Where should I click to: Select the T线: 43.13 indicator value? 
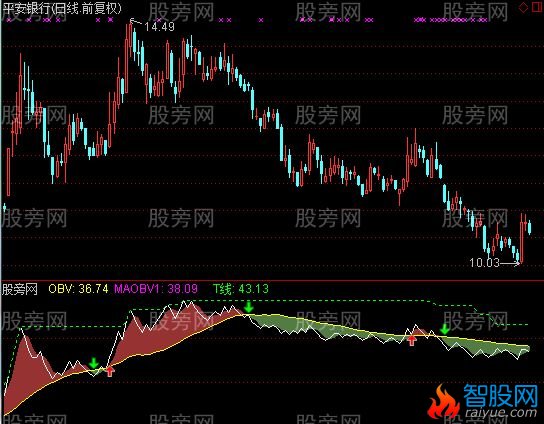241,289
